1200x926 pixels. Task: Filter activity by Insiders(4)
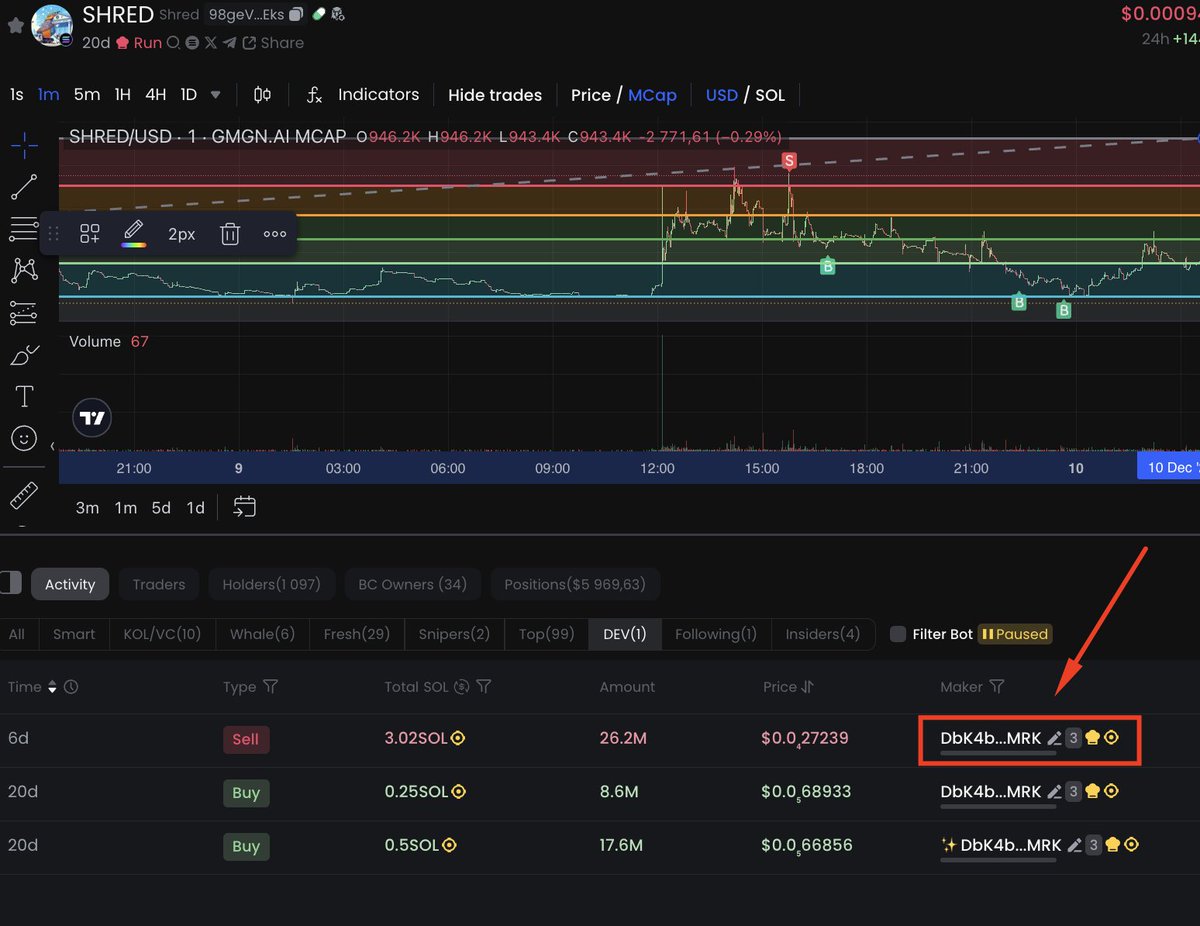click(822, 634)
